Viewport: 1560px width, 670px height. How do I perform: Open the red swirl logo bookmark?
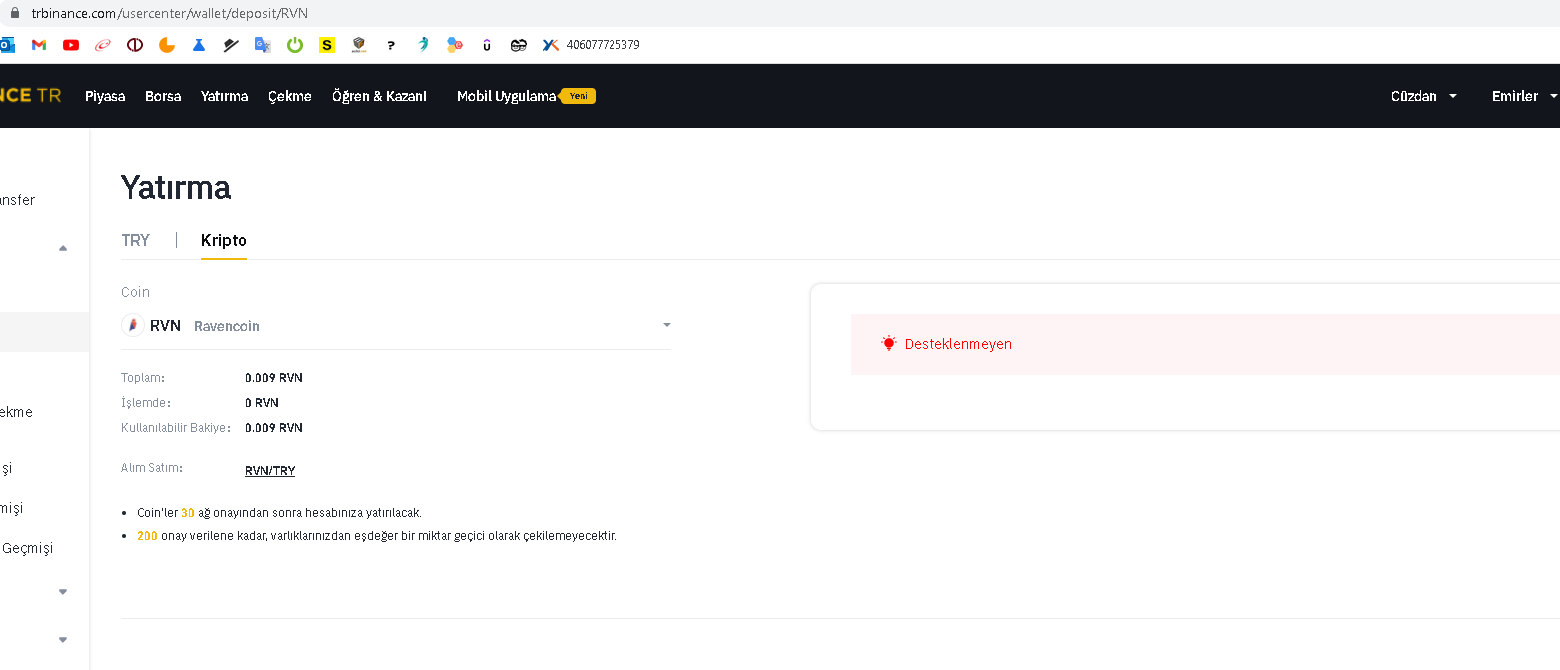click(x=103, y=45)
